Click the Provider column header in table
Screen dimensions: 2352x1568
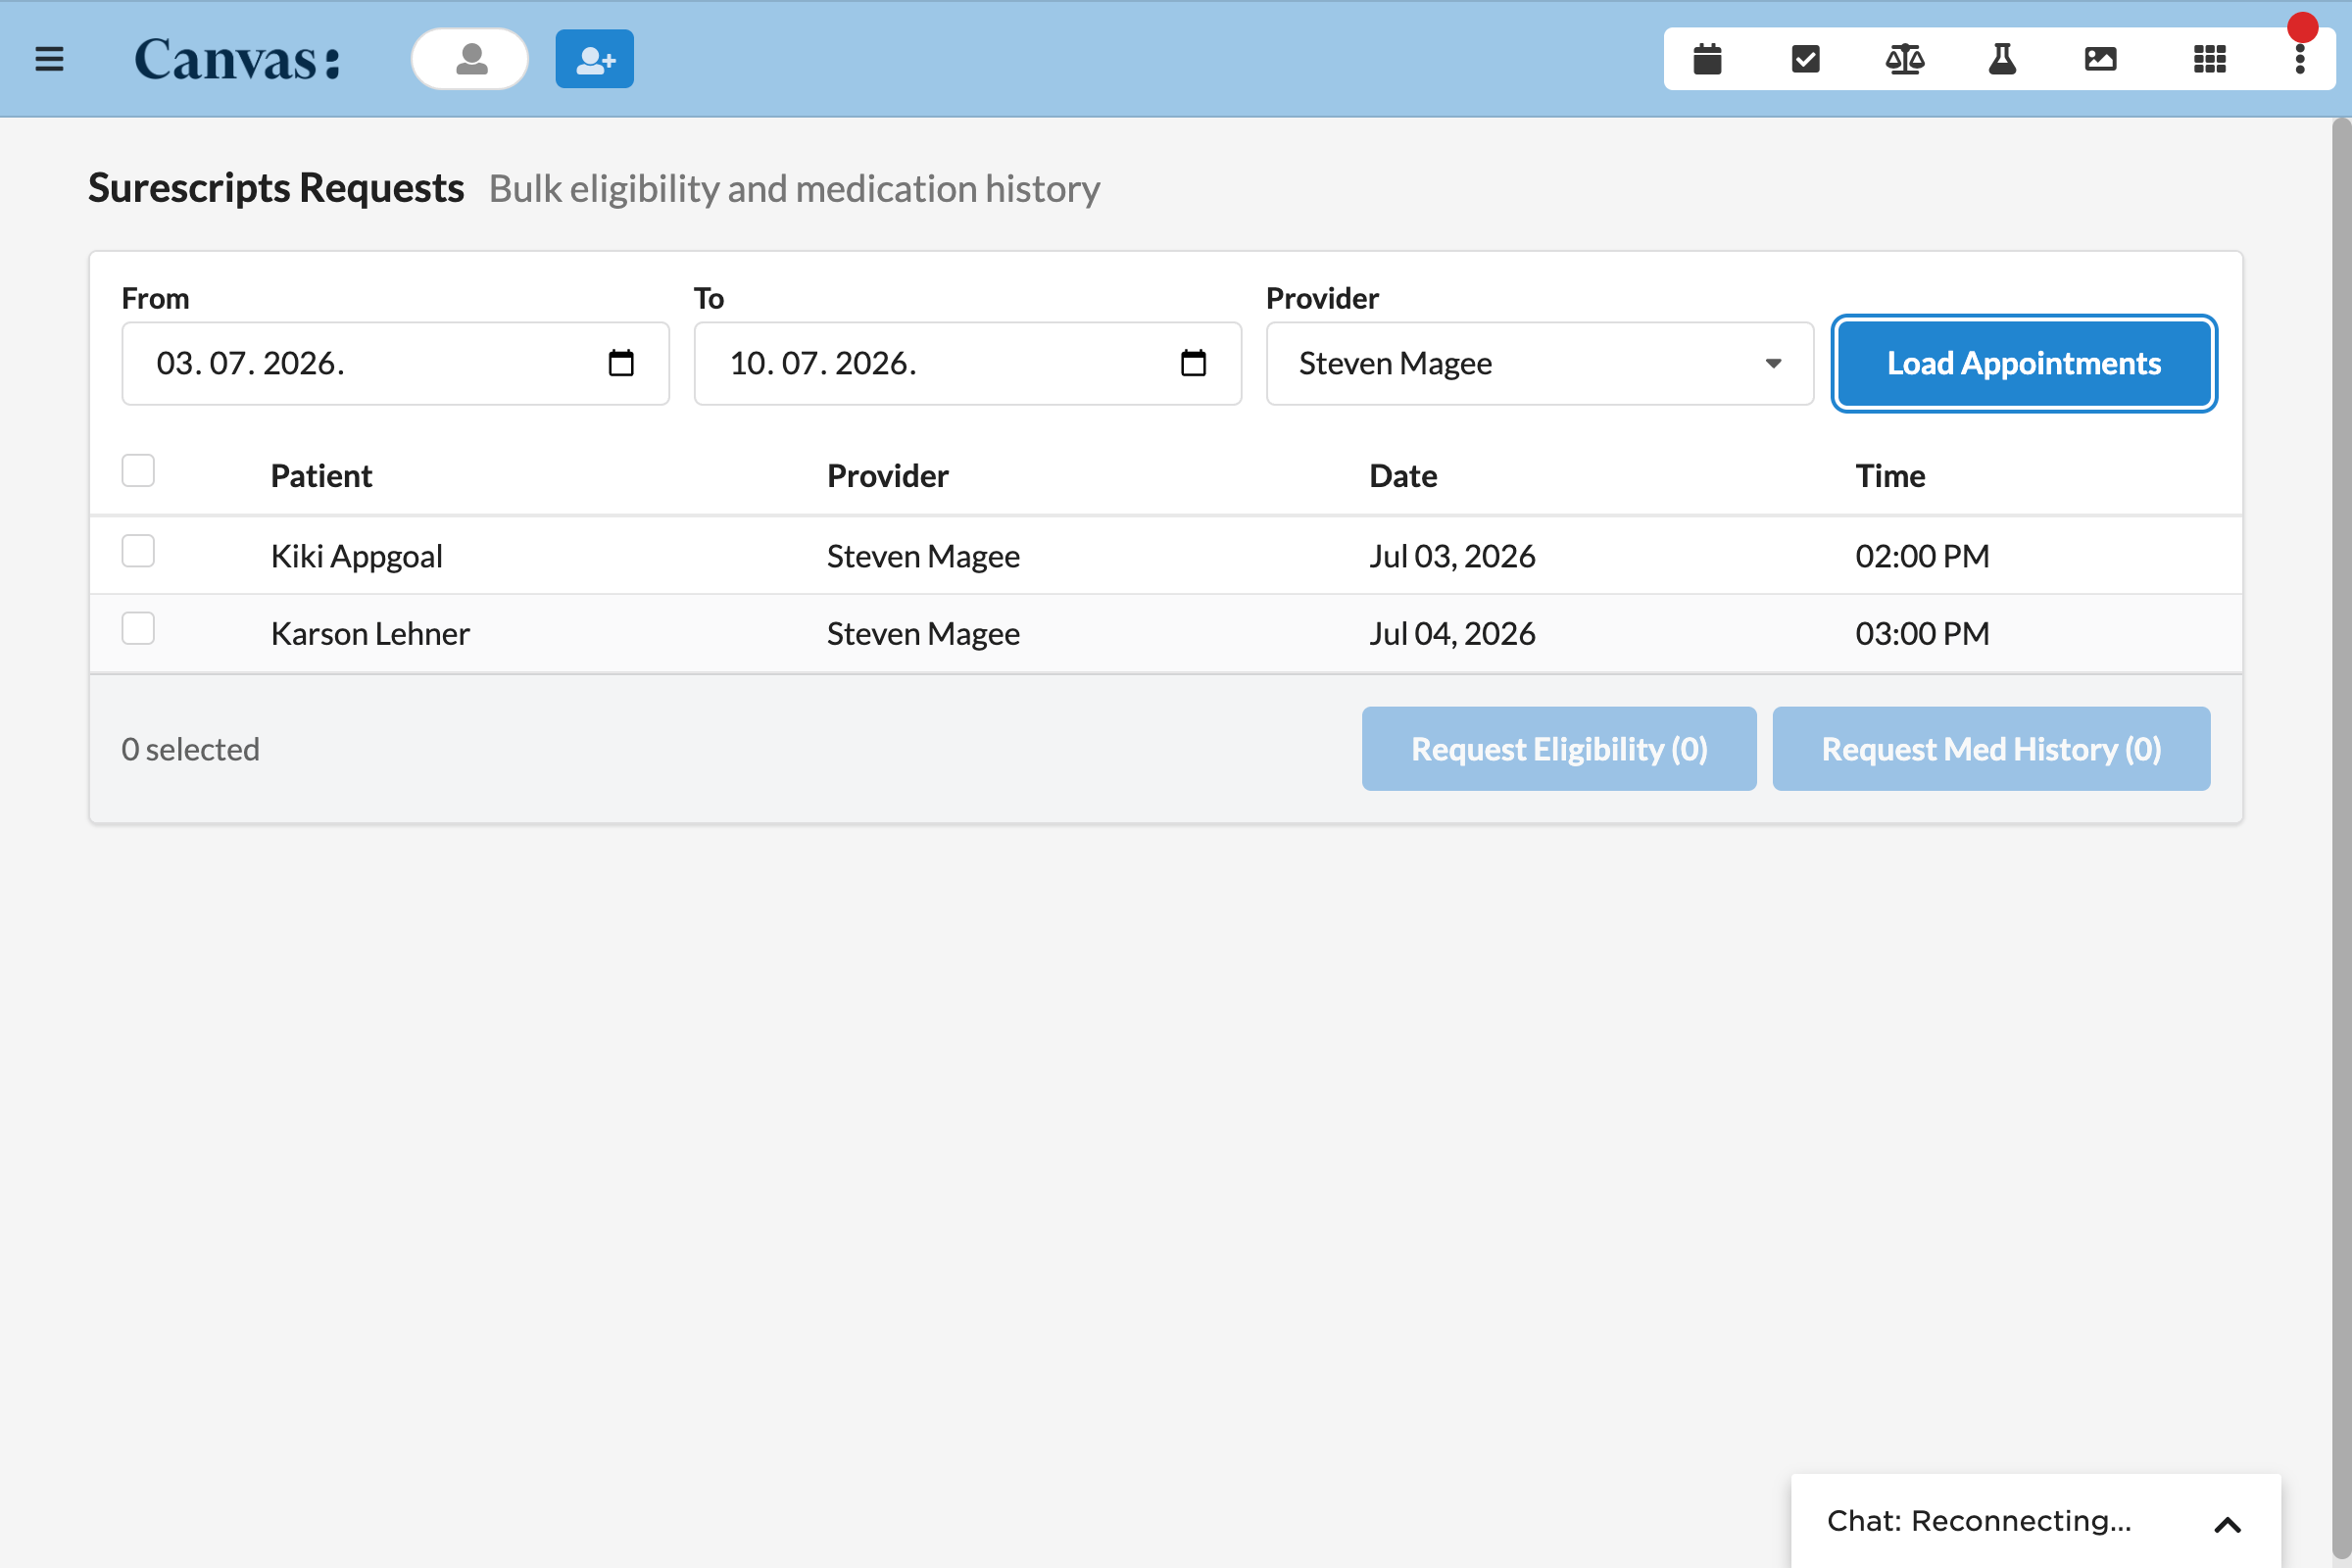(x=887, y=476)
